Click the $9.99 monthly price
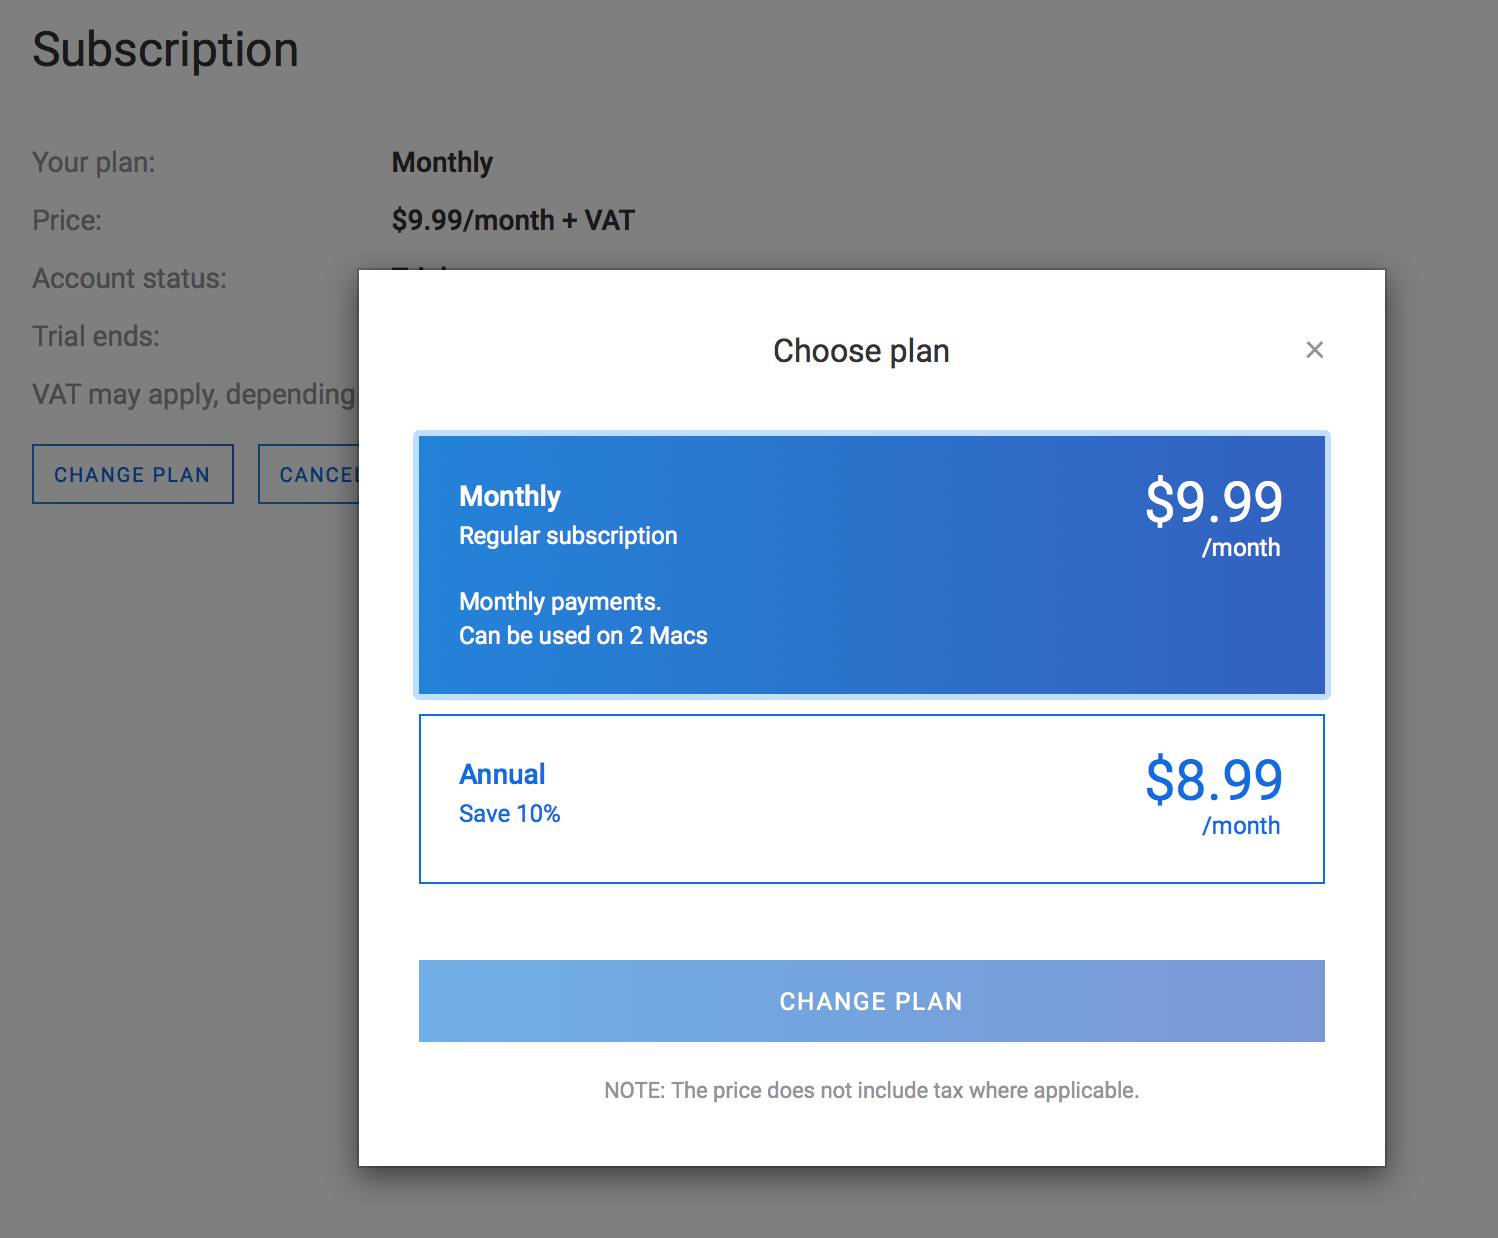This screenshot has width=1498, height=1238. (x=1213, y=502)
